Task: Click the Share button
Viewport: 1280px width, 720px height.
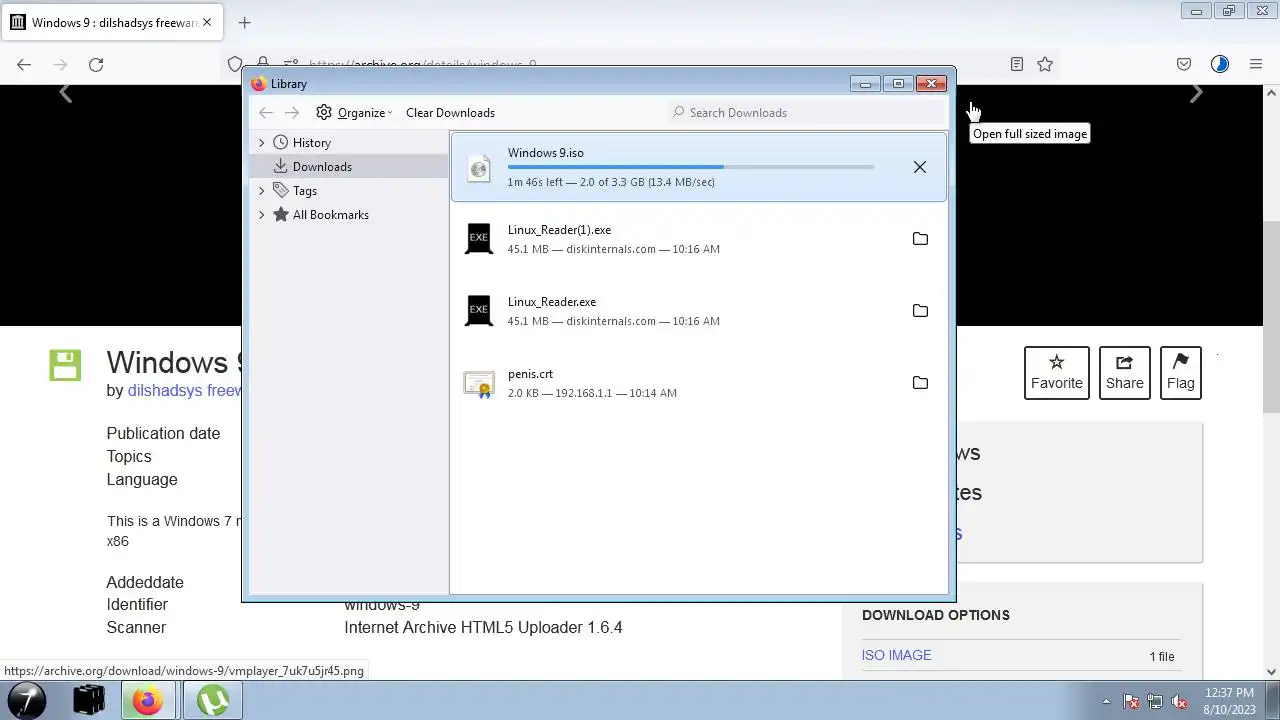Action: [x=1125, y=373]
